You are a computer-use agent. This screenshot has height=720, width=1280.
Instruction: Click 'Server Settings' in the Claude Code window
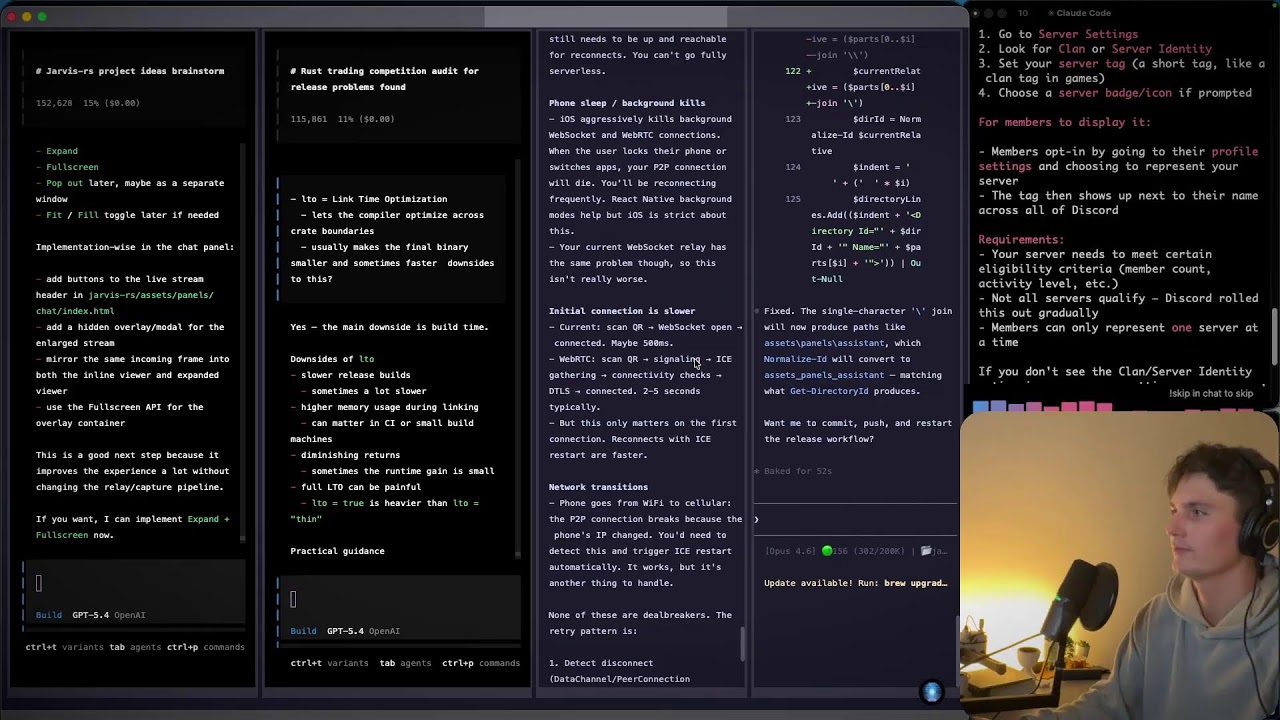coord(1088,34)
